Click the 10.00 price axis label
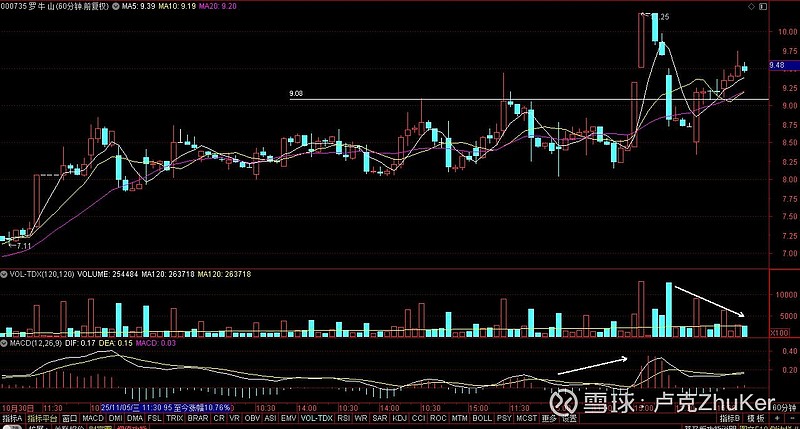Image resolution: width=800 pixels, height=429 pixels. tap(788, 32)
